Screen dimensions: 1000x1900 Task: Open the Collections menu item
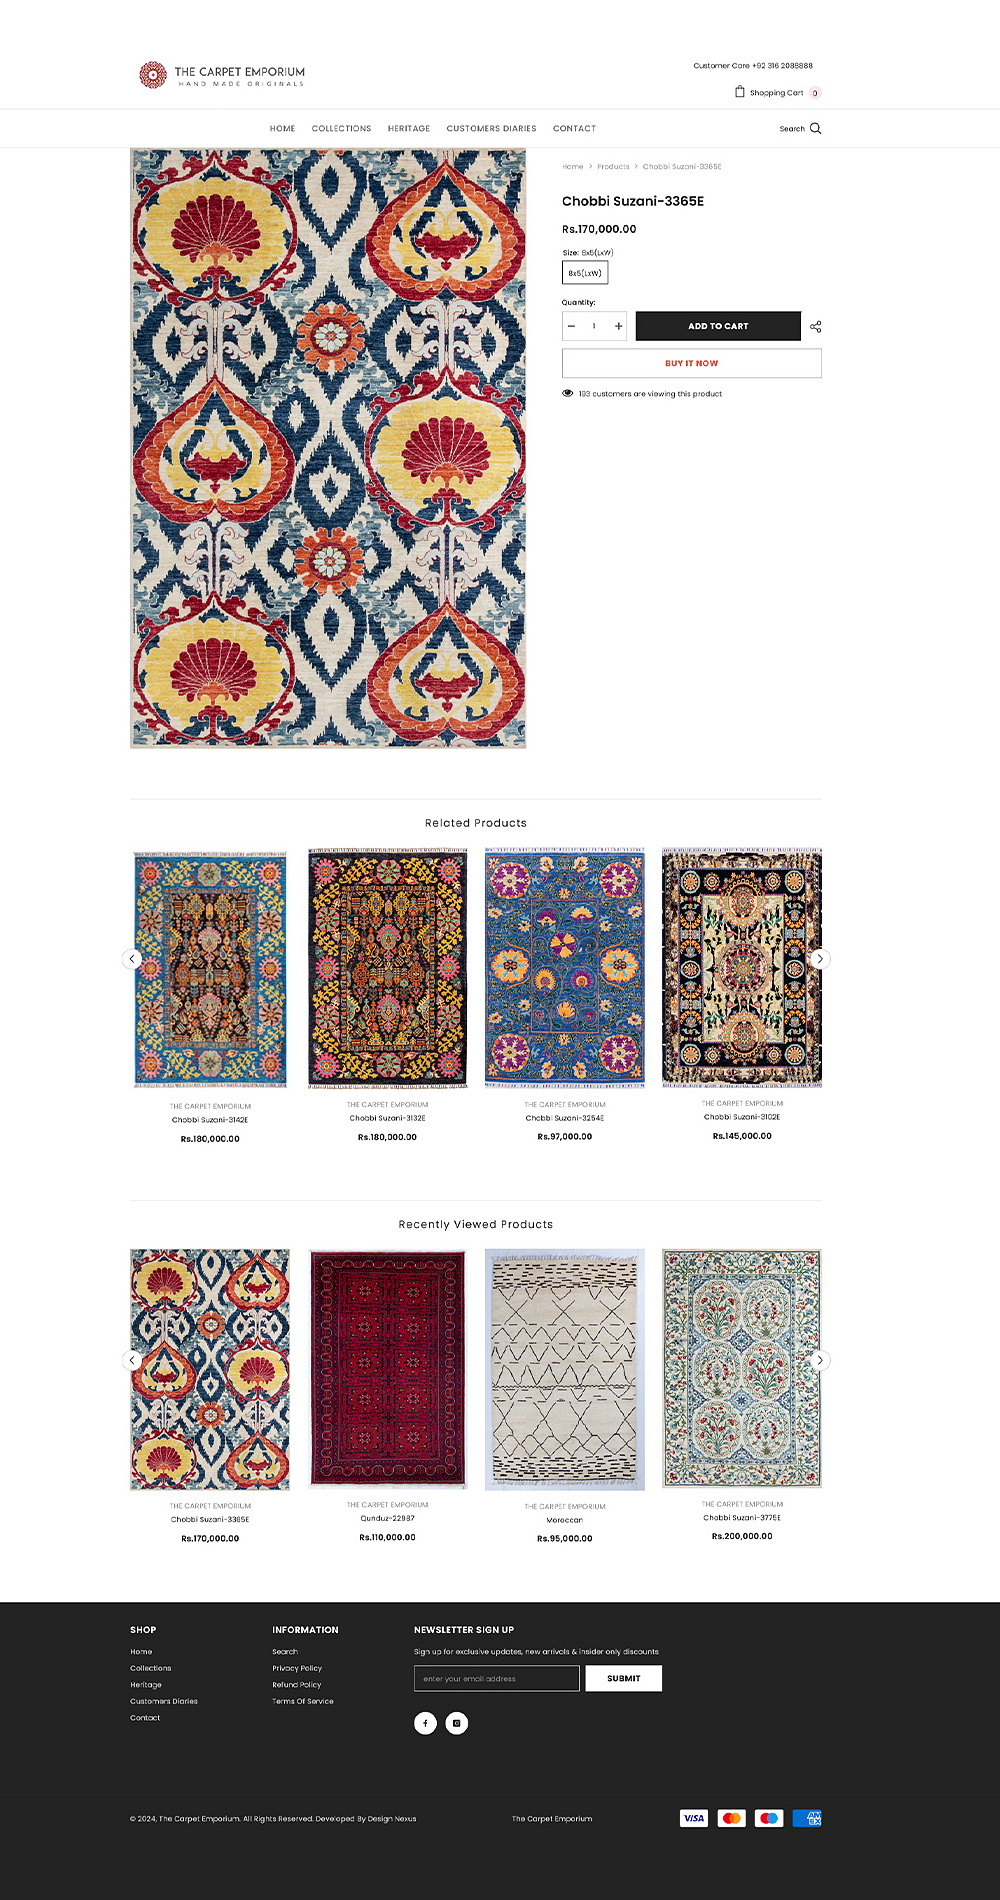(341, 128)
